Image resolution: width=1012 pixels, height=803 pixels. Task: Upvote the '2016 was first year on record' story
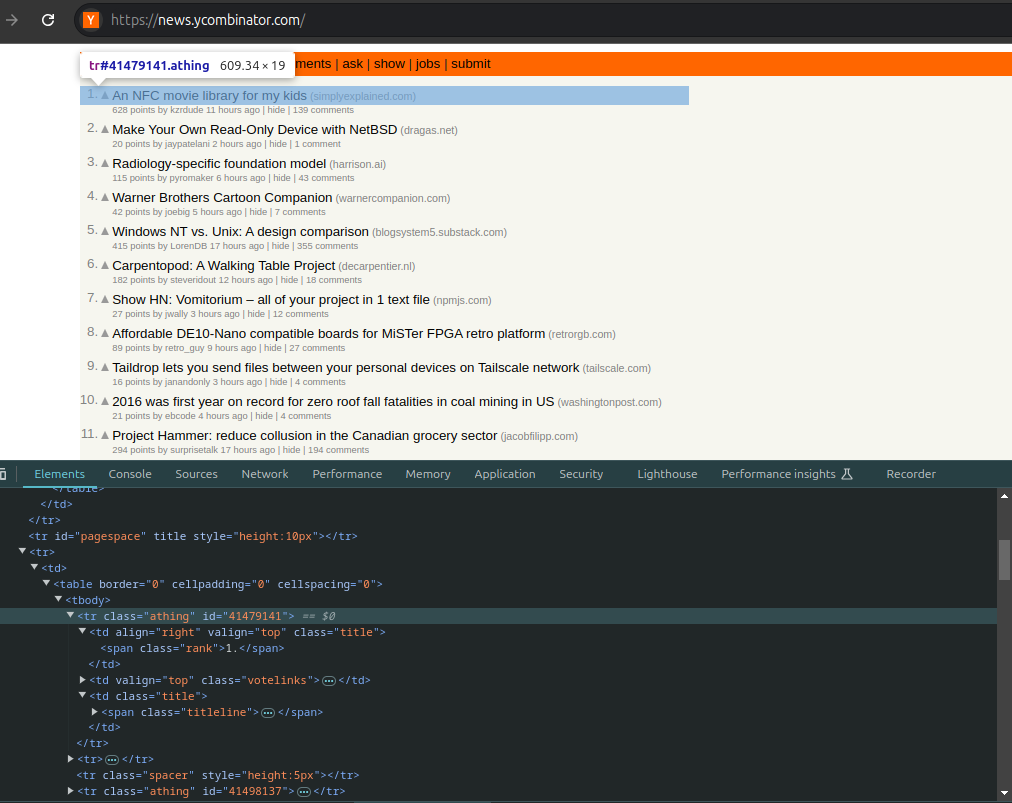pos(105,402)
